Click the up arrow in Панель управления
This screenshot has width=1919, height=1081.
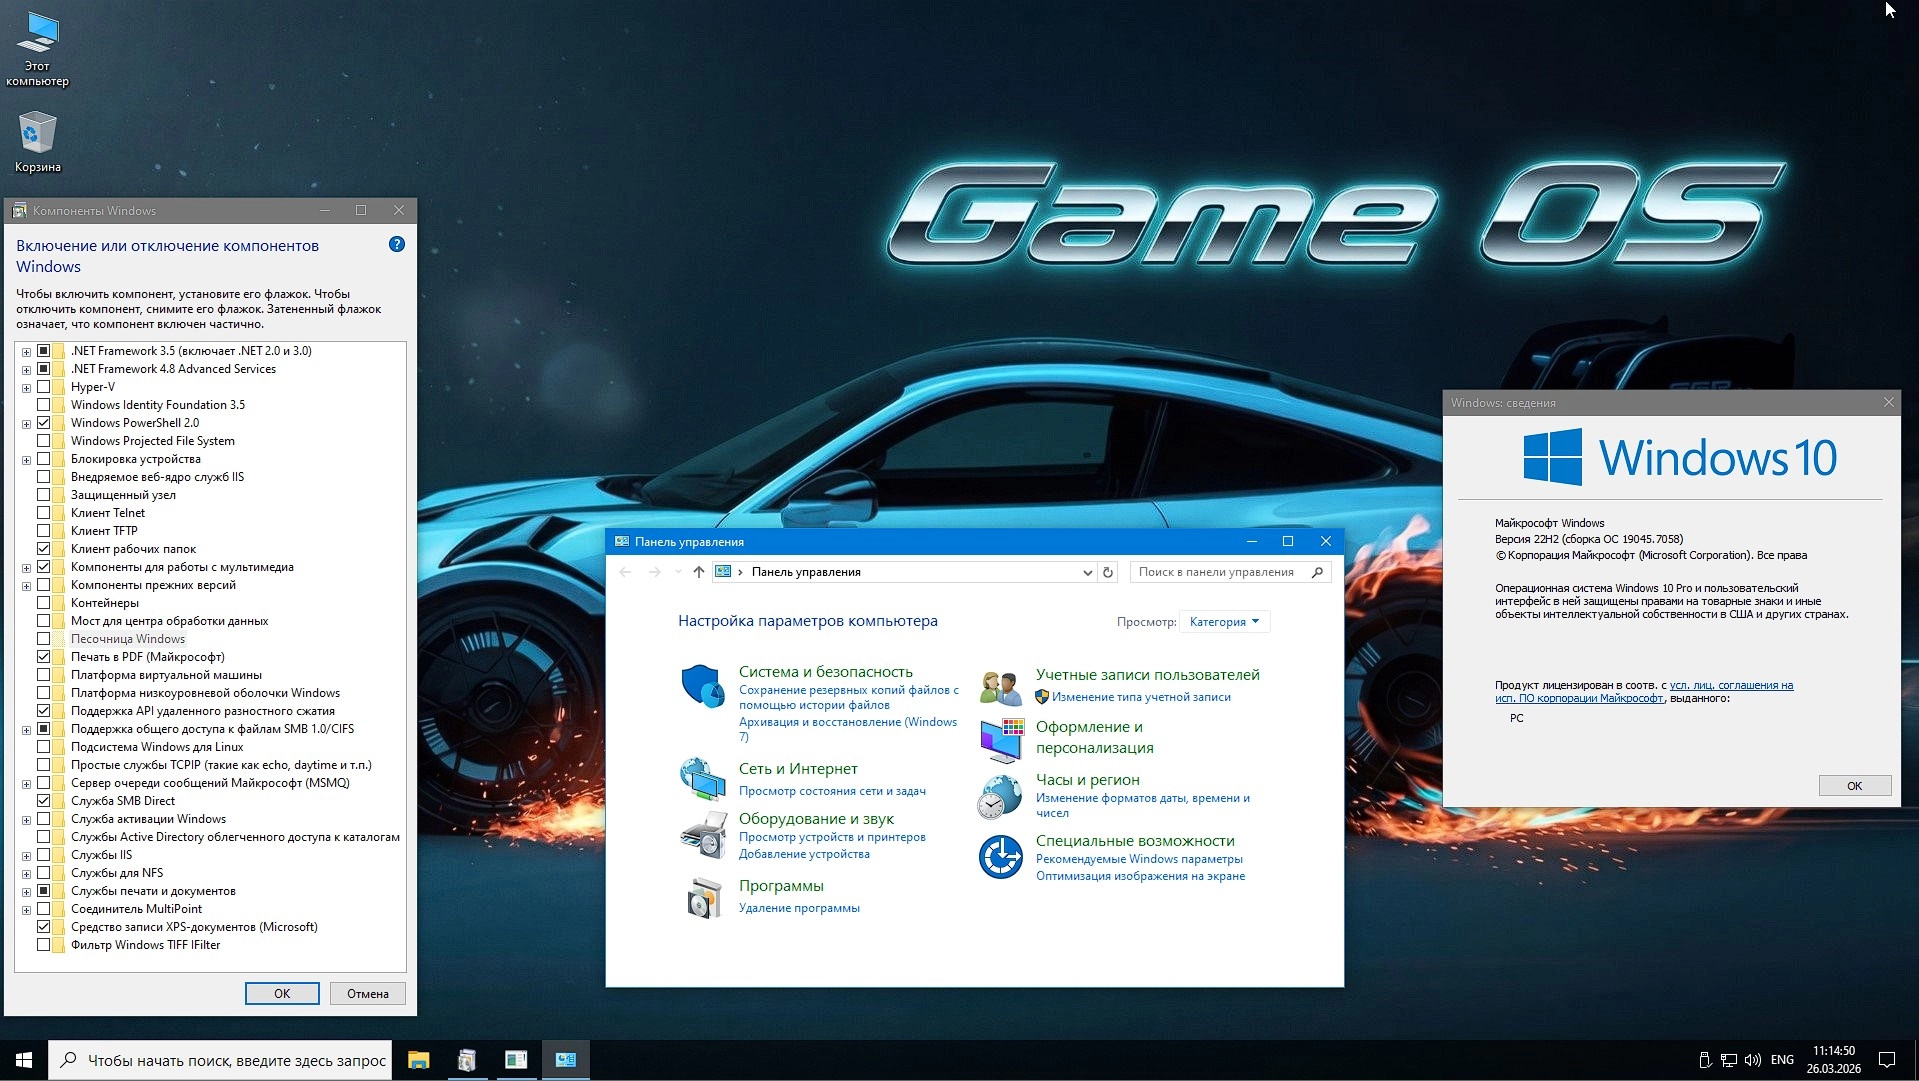pos(699,572)
